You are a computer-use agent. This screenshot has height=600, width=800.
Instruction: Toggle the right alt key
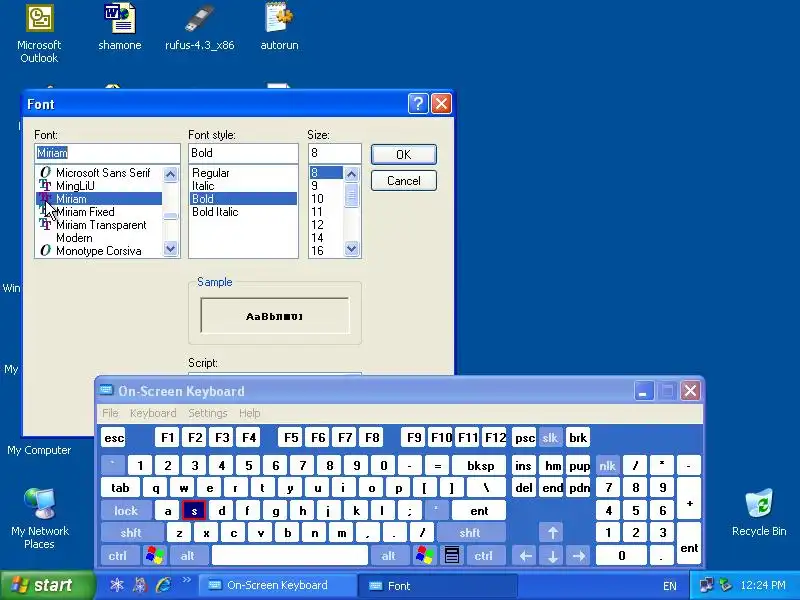(x=389, y=555)
